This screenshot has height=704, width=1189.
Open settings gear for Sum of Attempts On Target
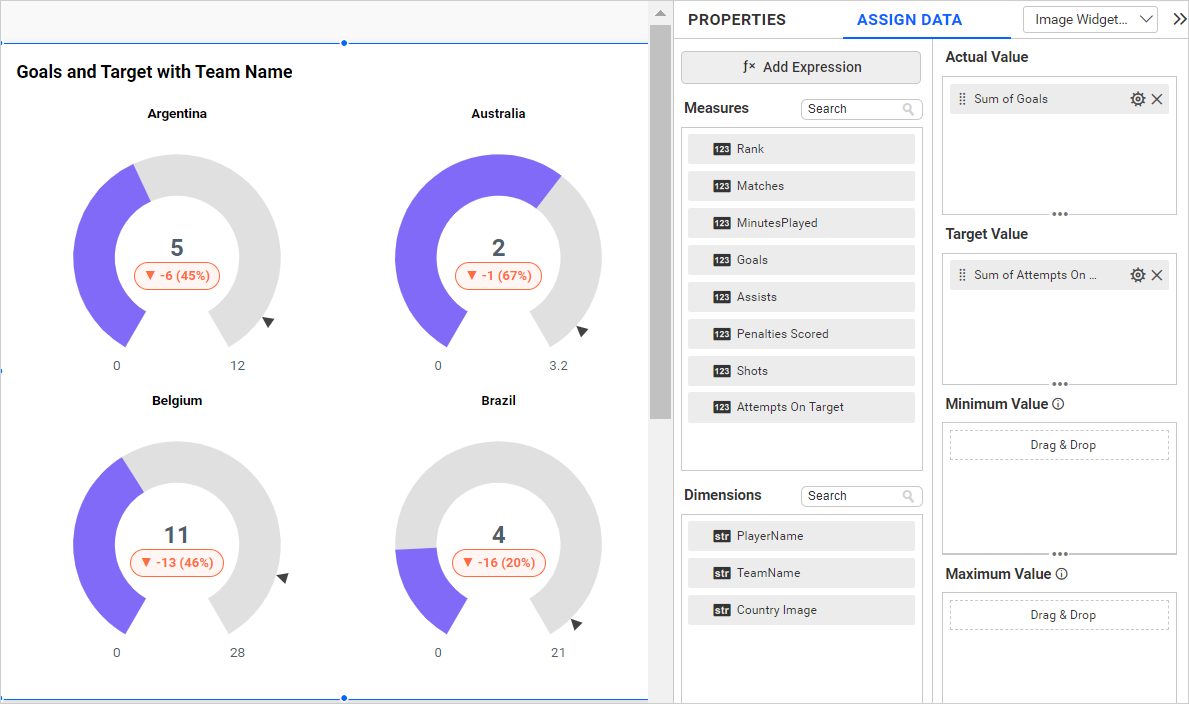(x=1137, y=275)
